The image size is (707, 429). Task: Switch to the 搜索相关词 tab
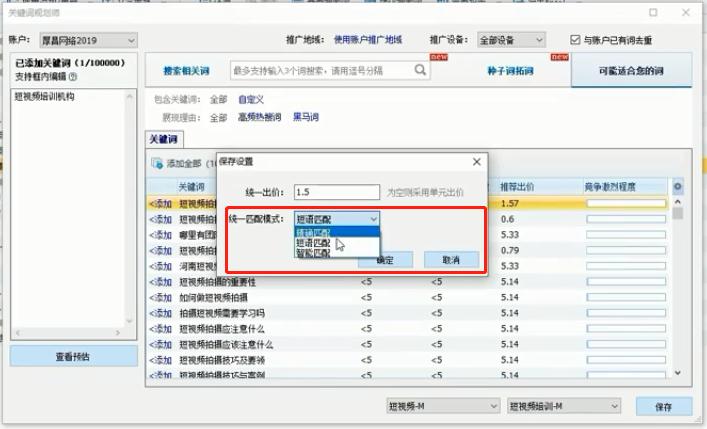tap(186, 71)
